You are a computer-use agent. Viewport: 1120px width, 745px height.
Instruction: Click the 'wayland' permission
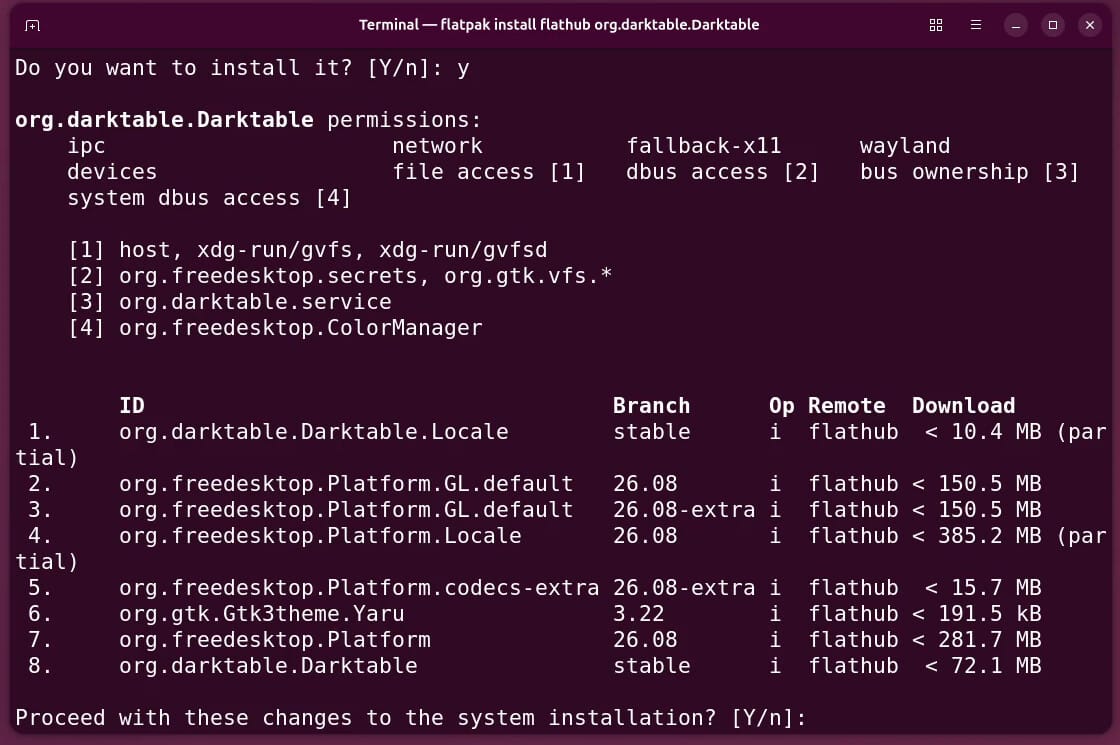[x=905, y=146]
